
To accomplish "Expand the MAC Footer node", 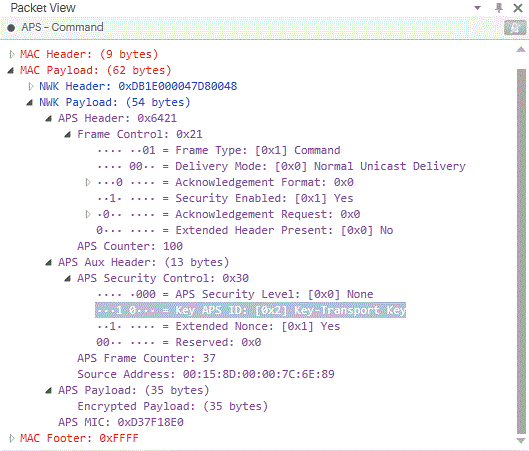I will (12, 438).
